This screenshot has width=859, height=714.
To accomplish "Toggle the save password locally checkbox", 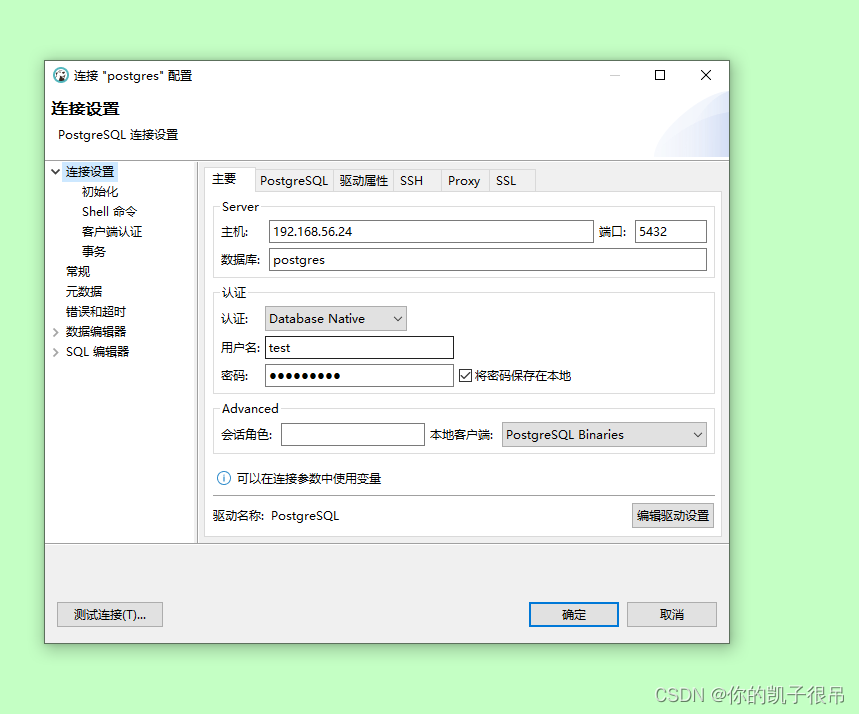I will coord(465,375).
